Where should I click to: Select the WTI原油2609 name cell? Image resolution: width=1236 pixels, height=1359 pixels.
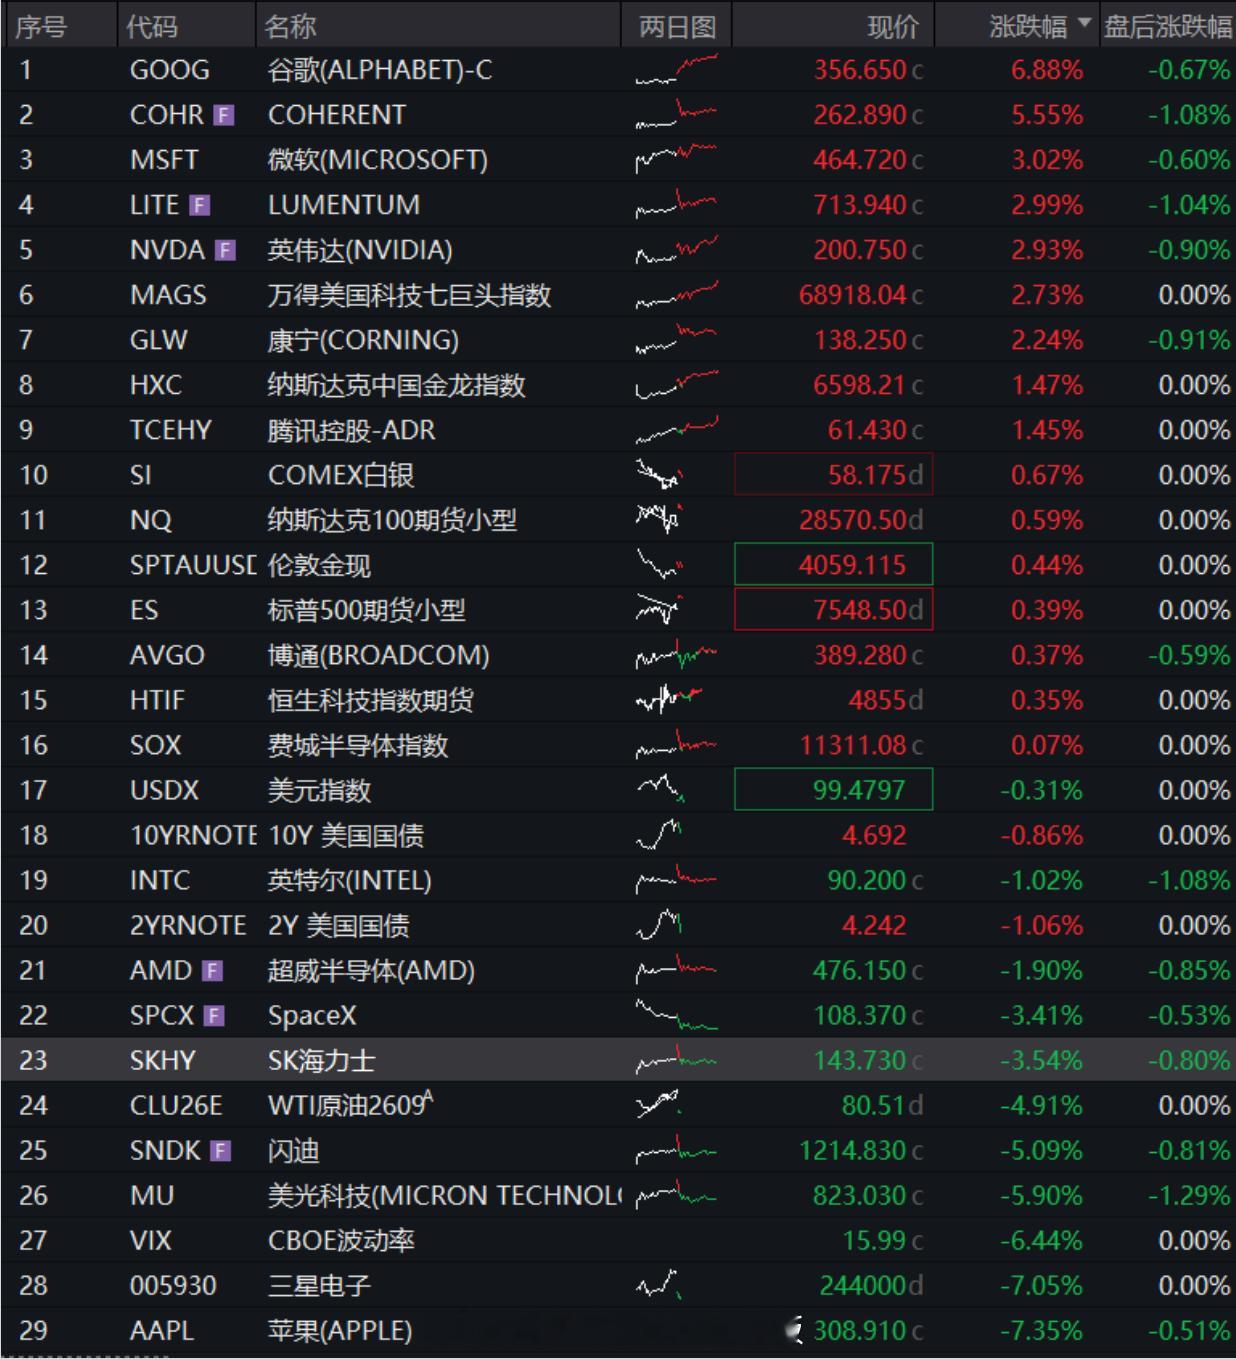[x=350, y=1105]
